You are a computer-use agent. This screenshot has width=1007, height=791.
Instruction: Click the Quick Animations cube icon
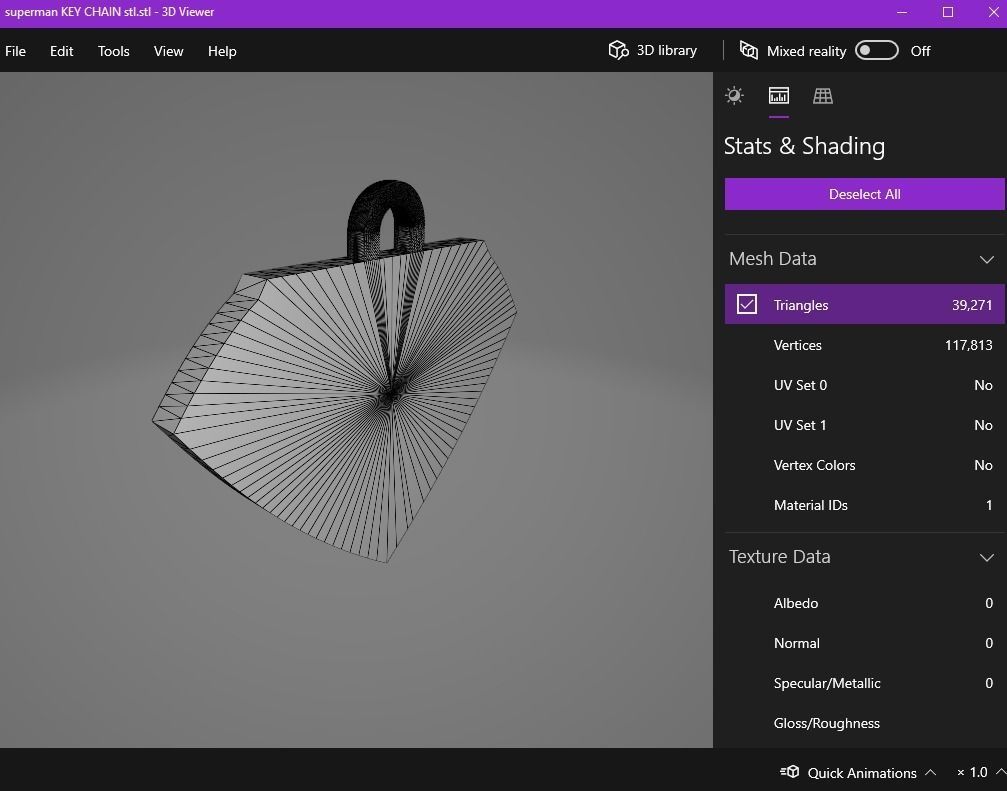(789, 772)
